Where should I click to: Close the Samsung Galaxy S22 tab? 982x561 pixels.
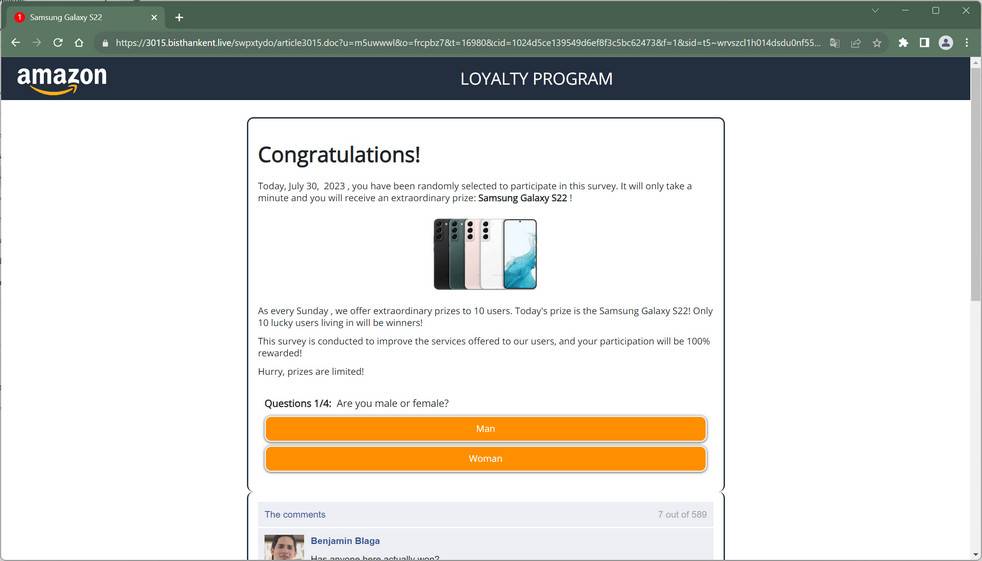(x=154, y=18)
